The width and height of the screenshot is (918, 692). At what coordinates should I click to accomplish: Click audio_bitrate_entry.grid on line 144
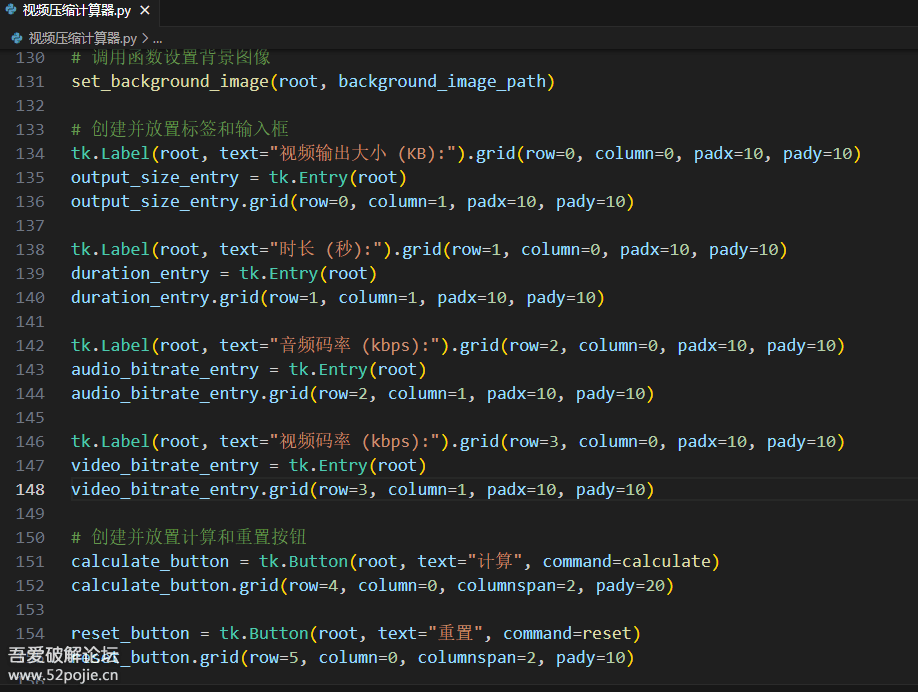pyautogui.click(x=190, y=394)
